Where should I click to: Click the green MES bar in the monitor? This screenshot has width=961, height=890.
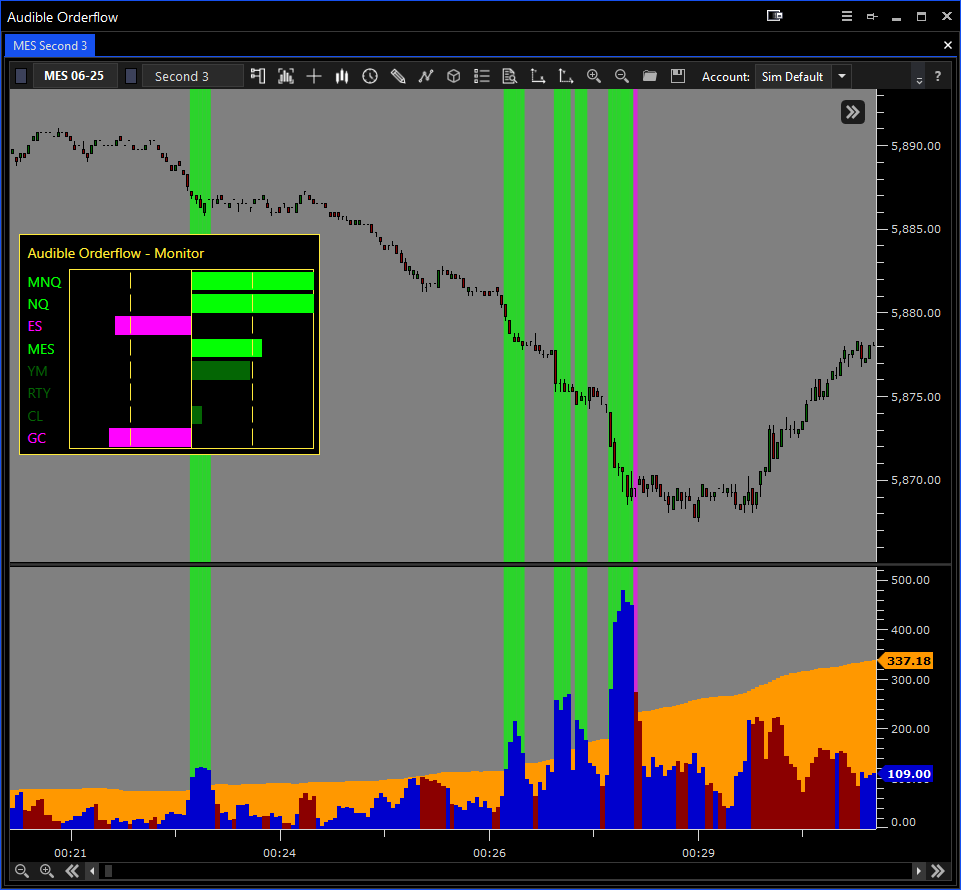[227, 348]
